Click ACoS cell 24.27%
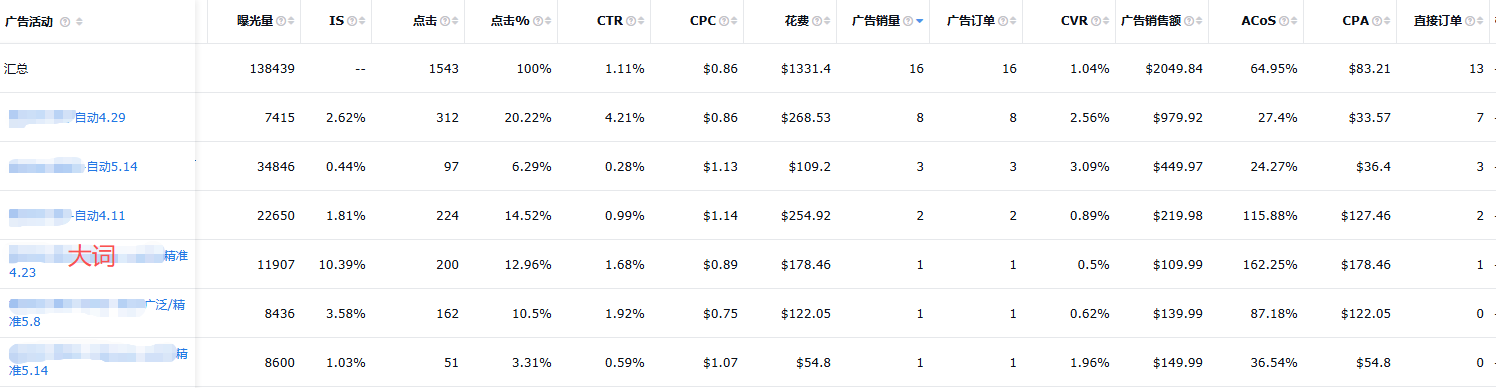The width and height of the screenshot is (1496, 388). (1274, 166)
